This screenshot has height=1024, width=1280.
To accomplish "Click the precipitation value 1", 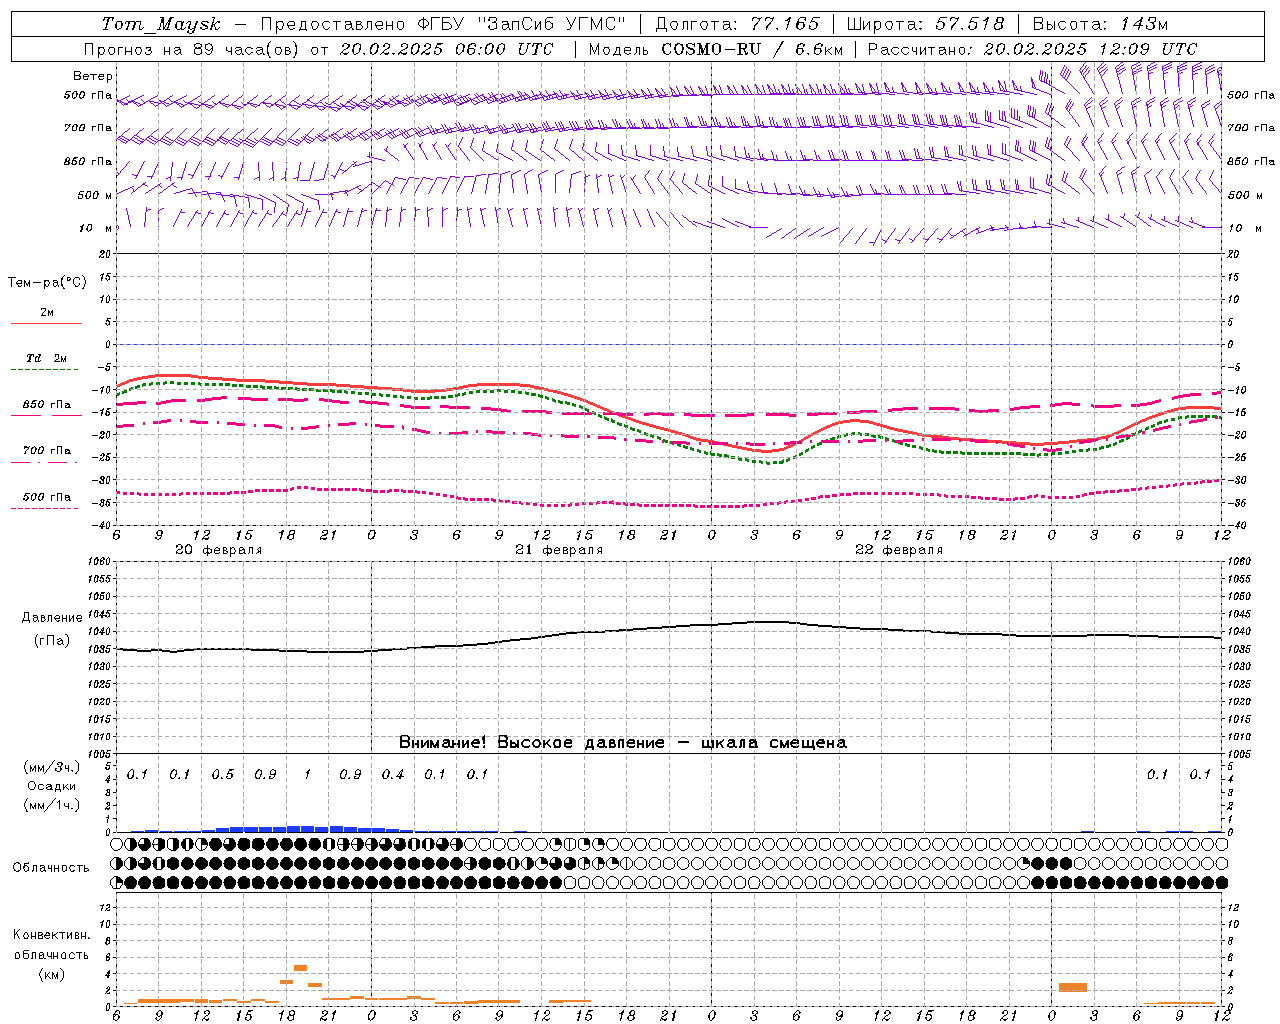I will pos(308,775).
